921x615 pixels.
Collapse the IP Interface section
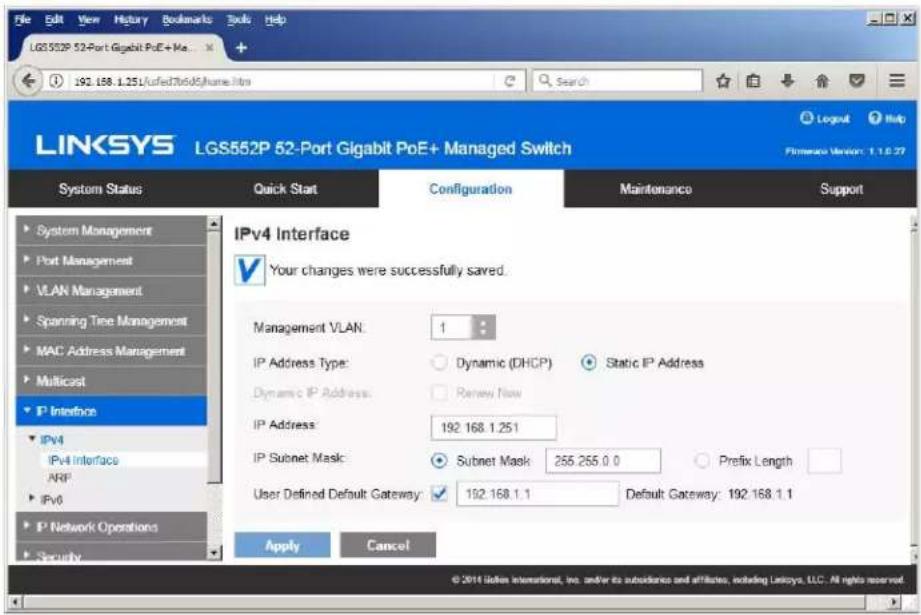111,411
